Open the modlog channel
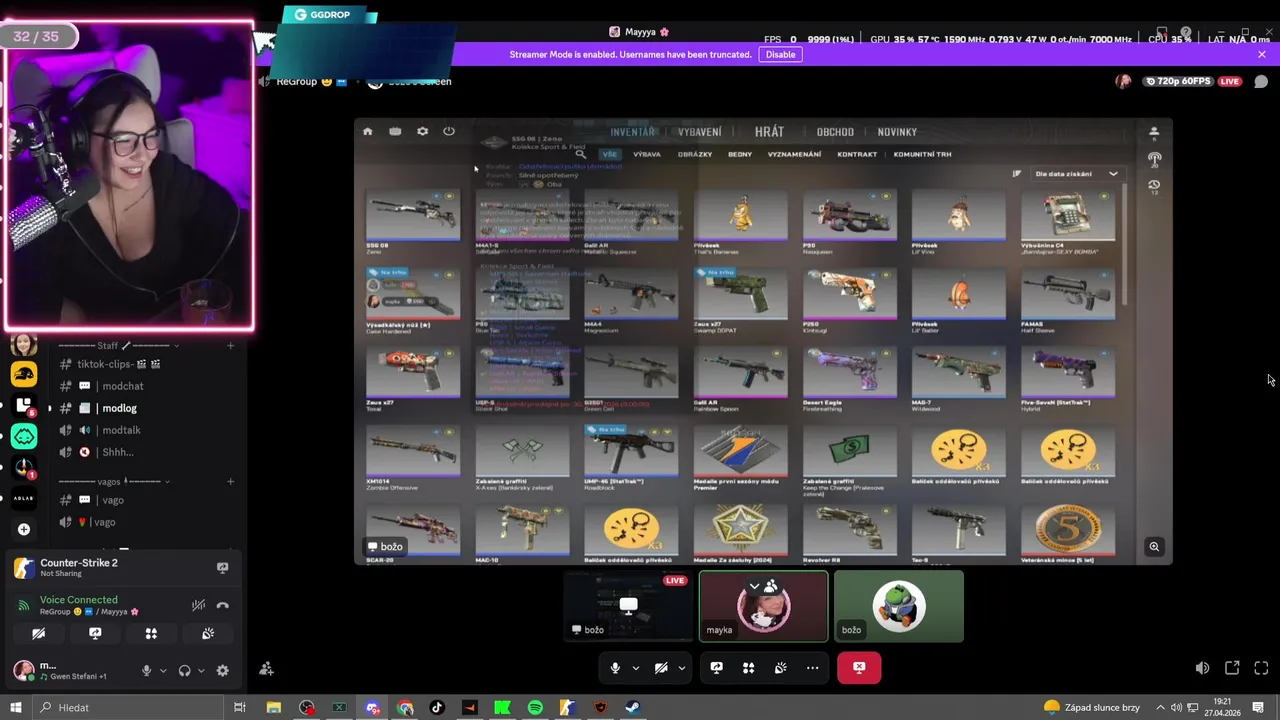This screenshot has width=1280, height=720. (119, 408)
